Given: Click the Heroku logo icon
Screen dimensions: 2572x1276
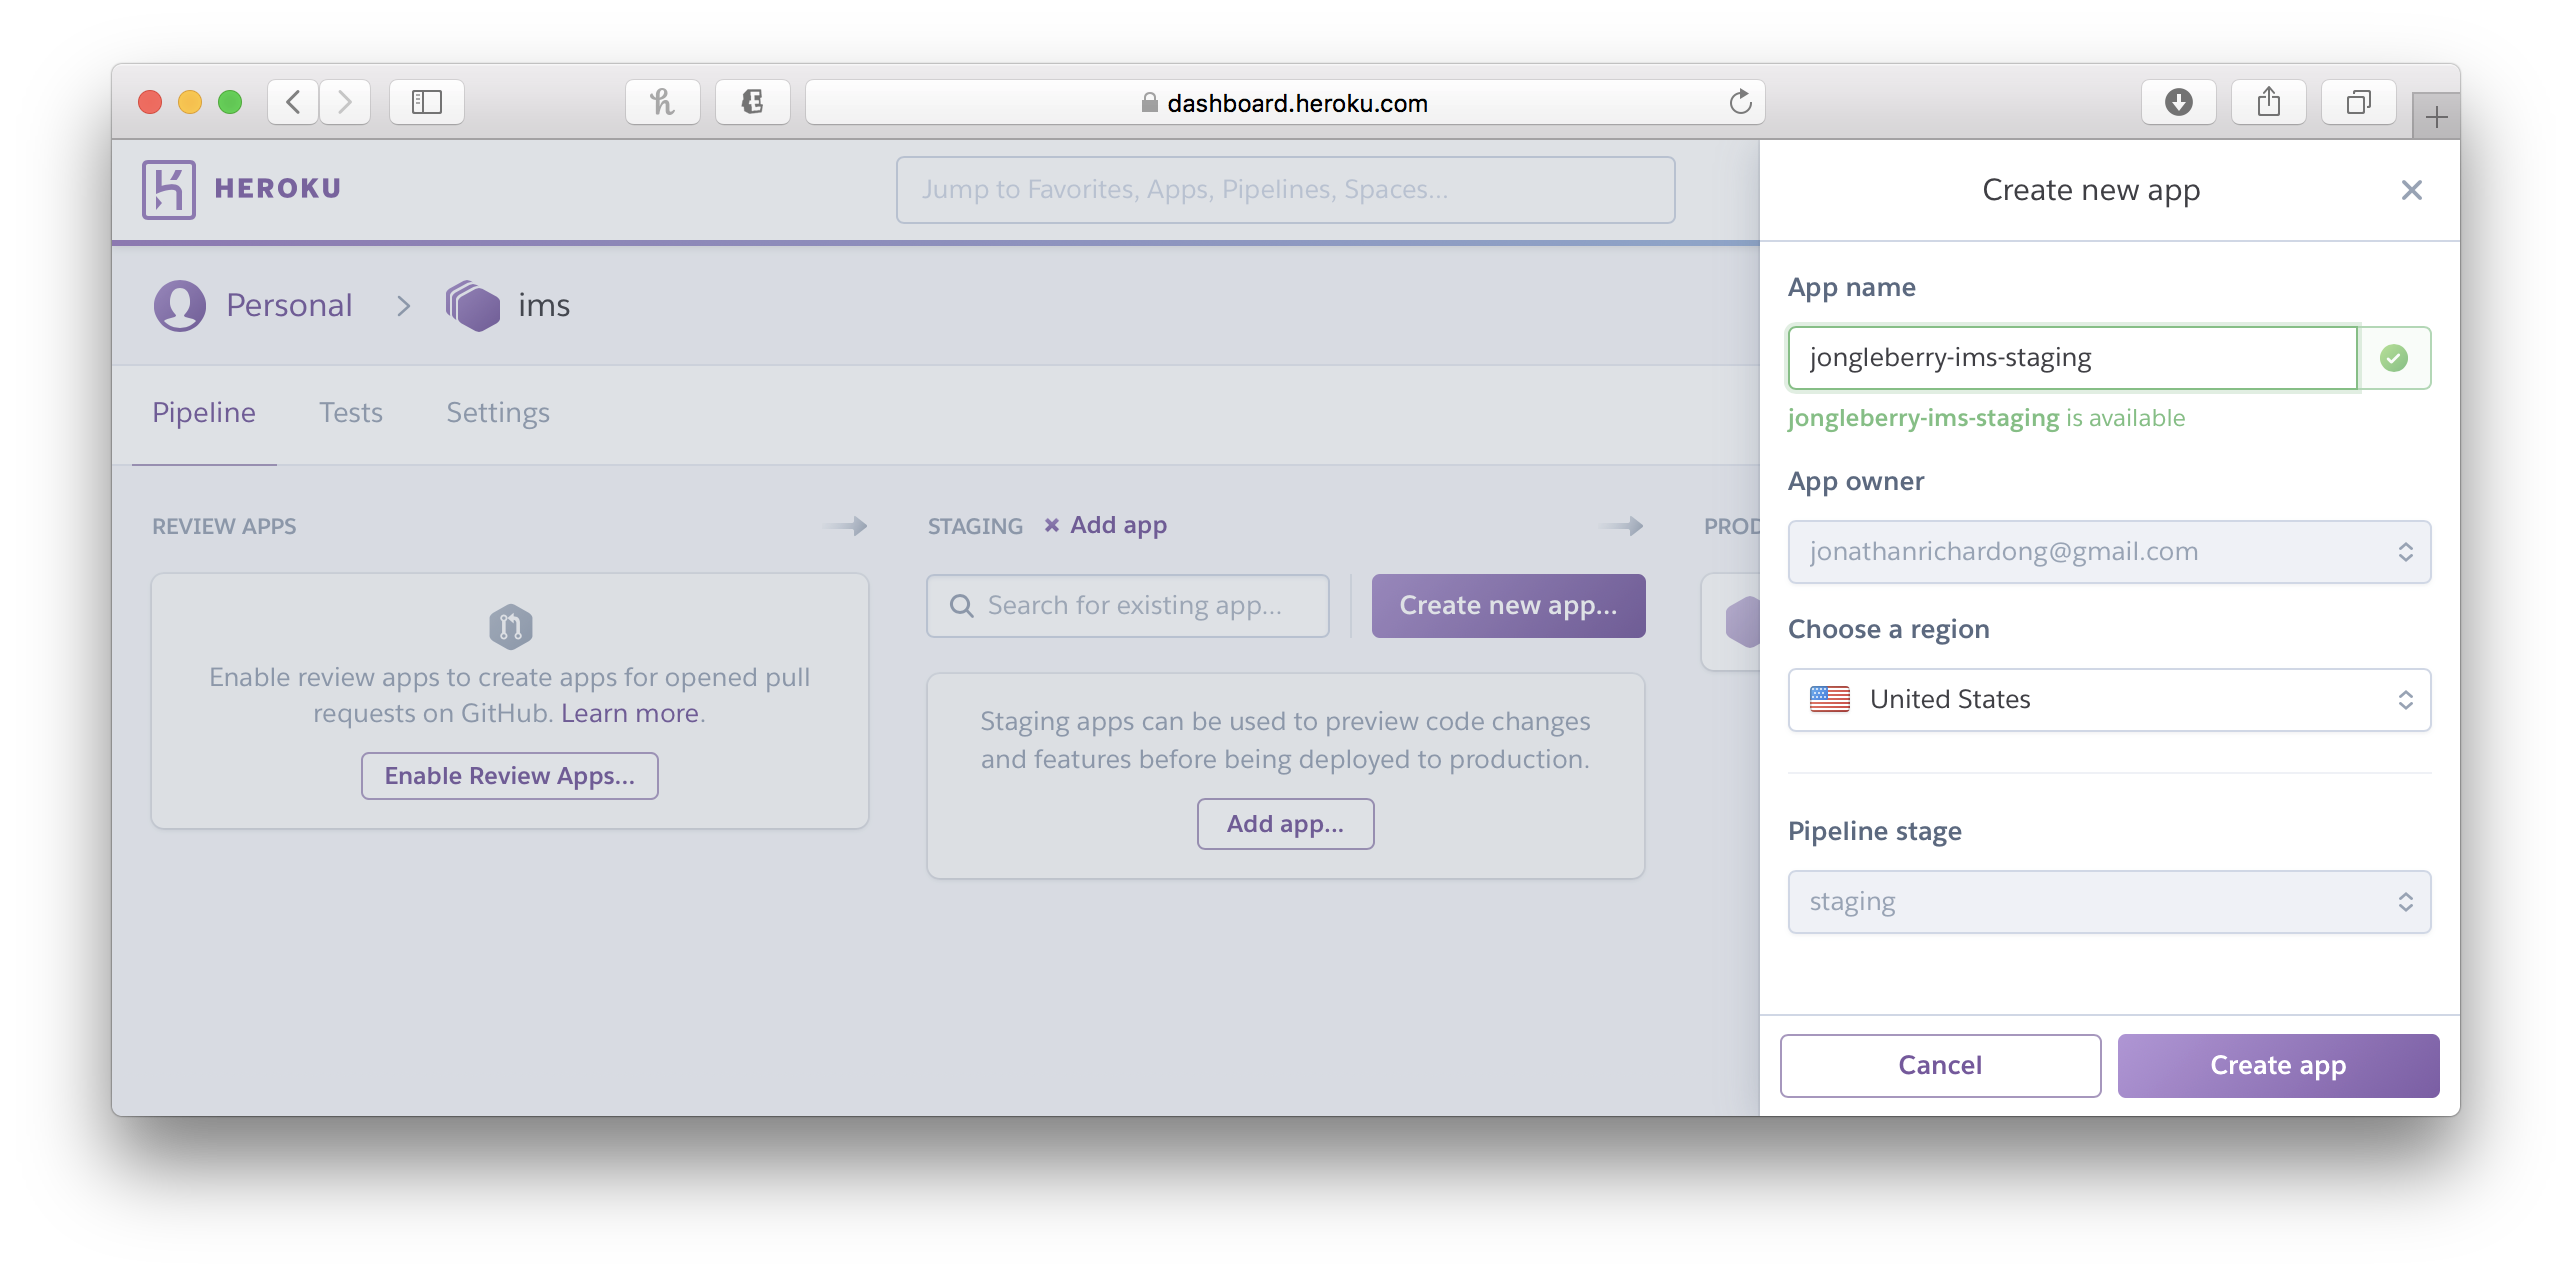Looking at the screenshot, I should tap(168, 189).
